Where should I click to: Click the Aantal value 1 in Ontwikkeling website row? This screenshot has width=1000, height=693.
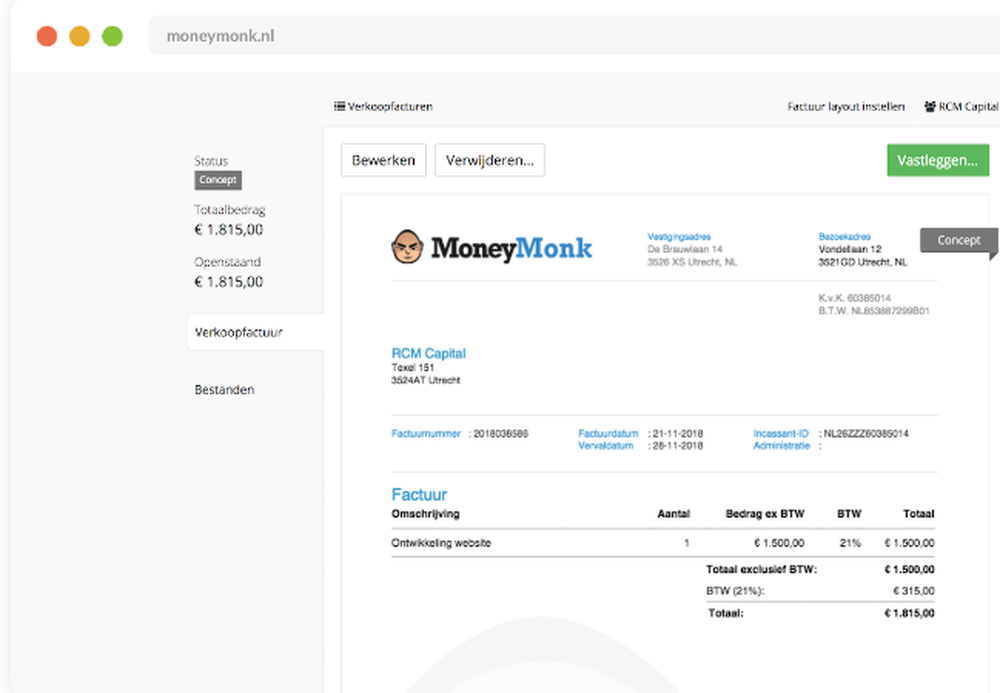point(687,543)
